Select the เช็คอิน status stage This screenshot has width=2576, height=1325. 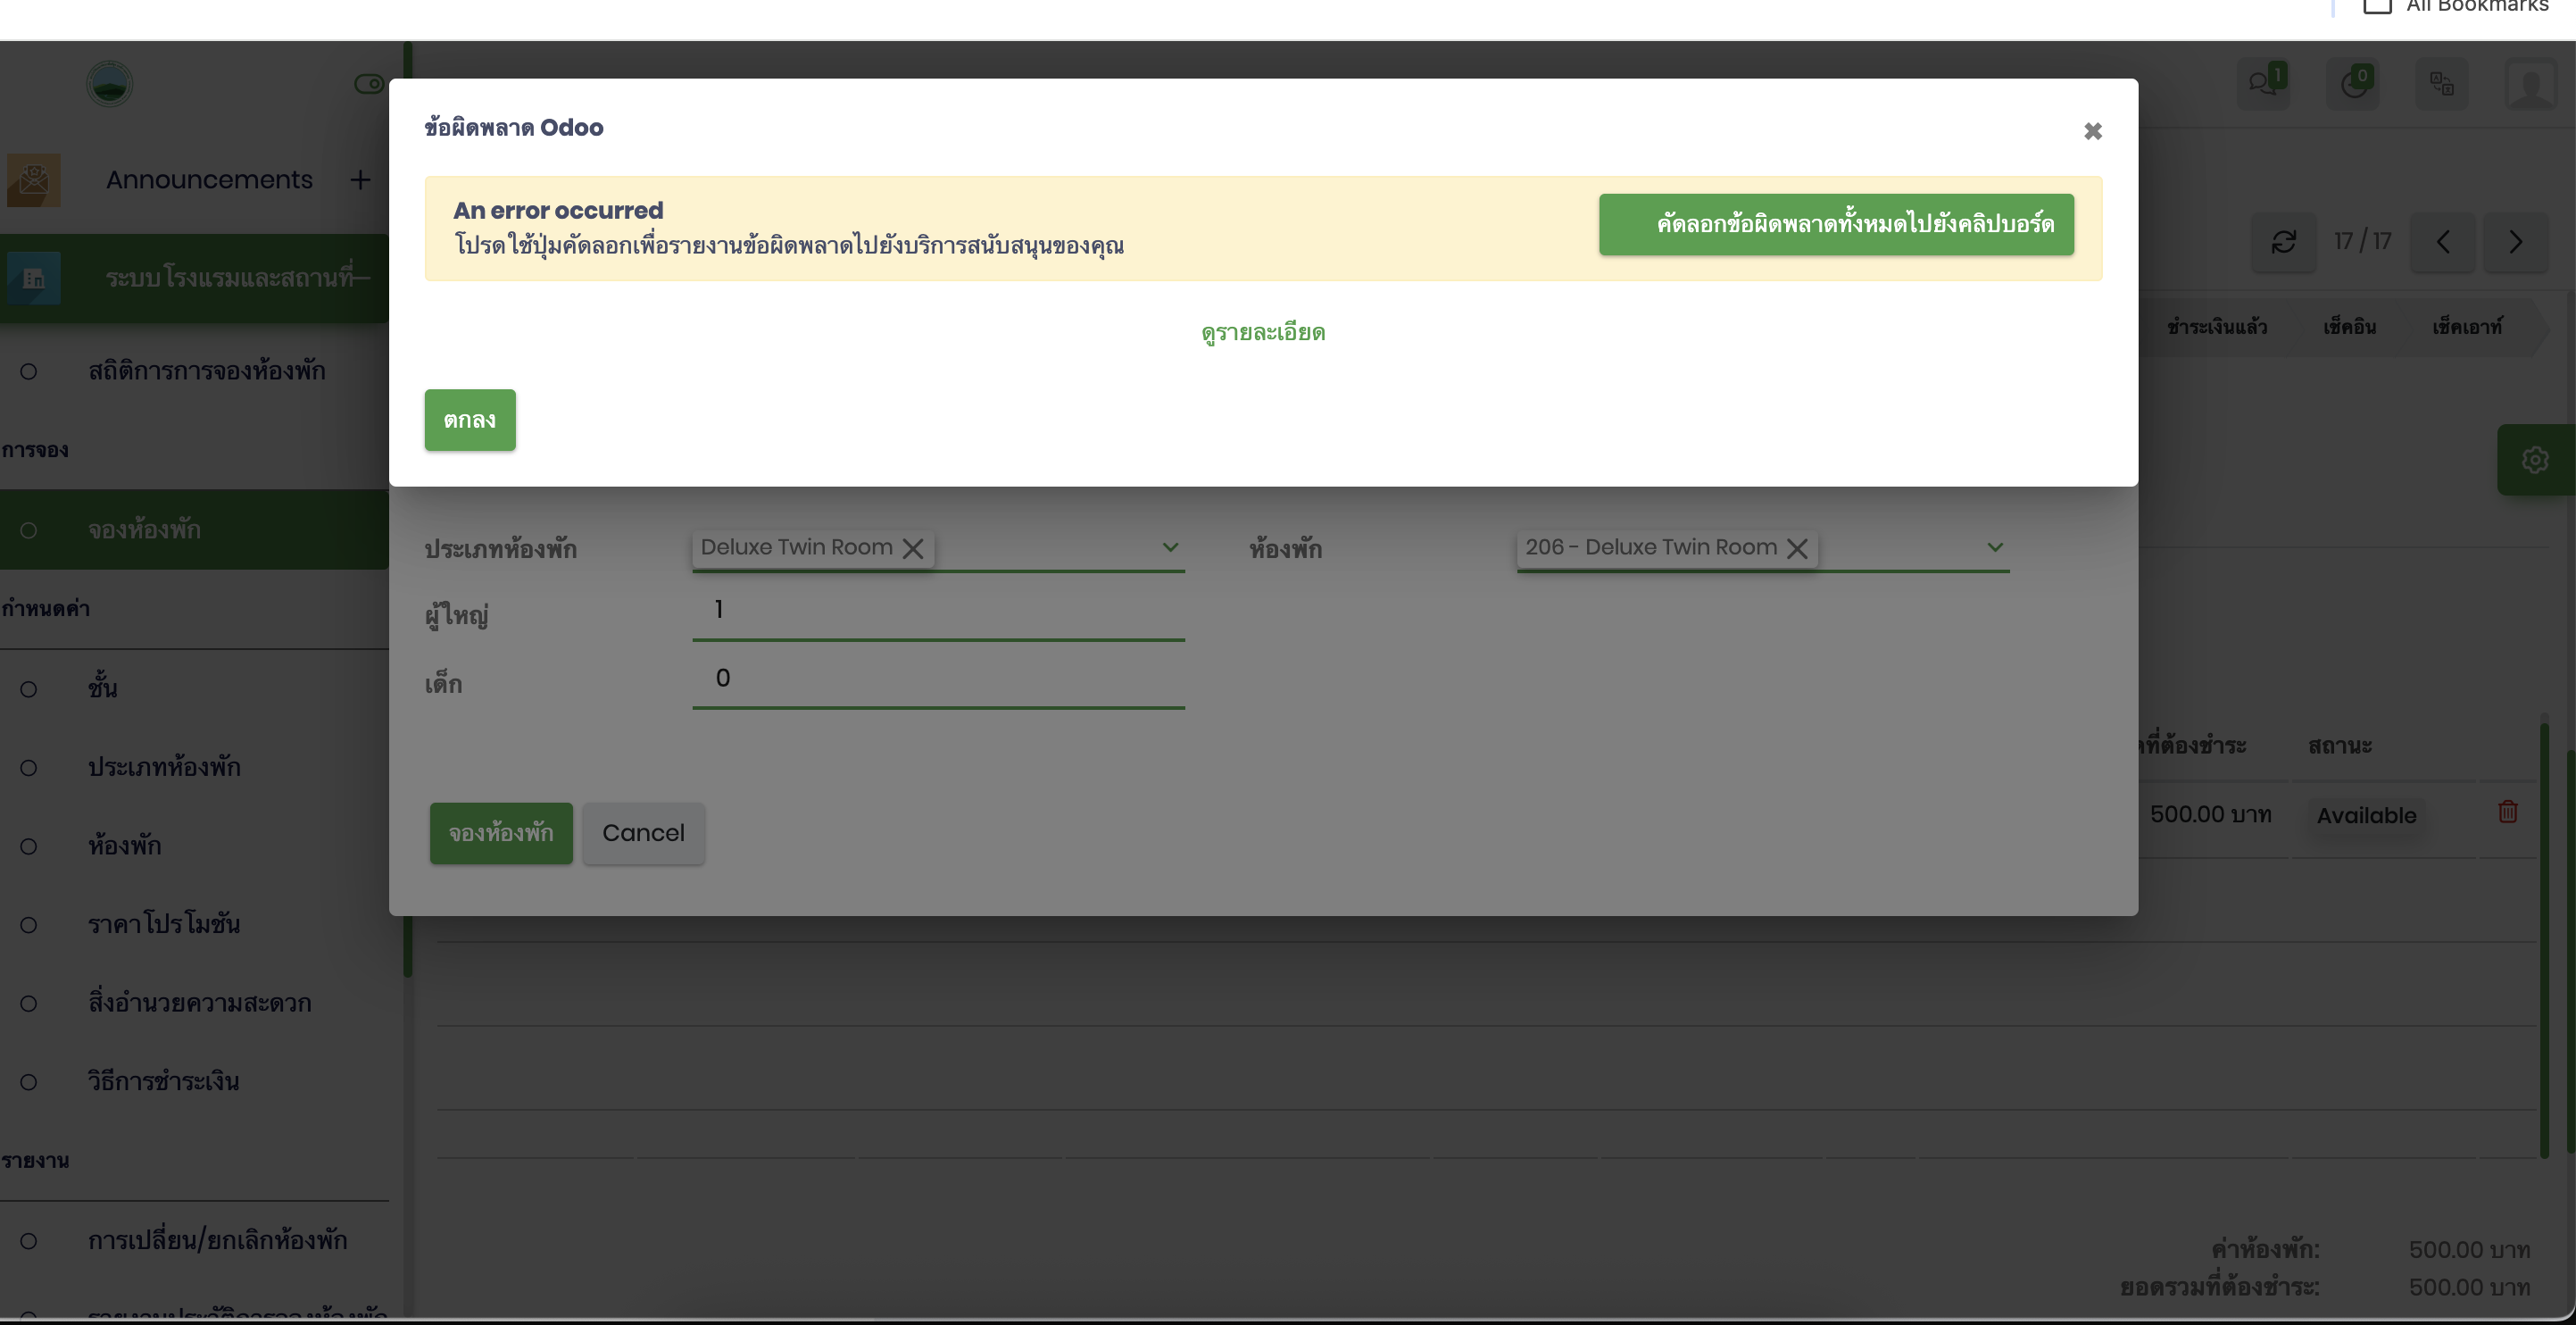click(x=2349, y=327)
